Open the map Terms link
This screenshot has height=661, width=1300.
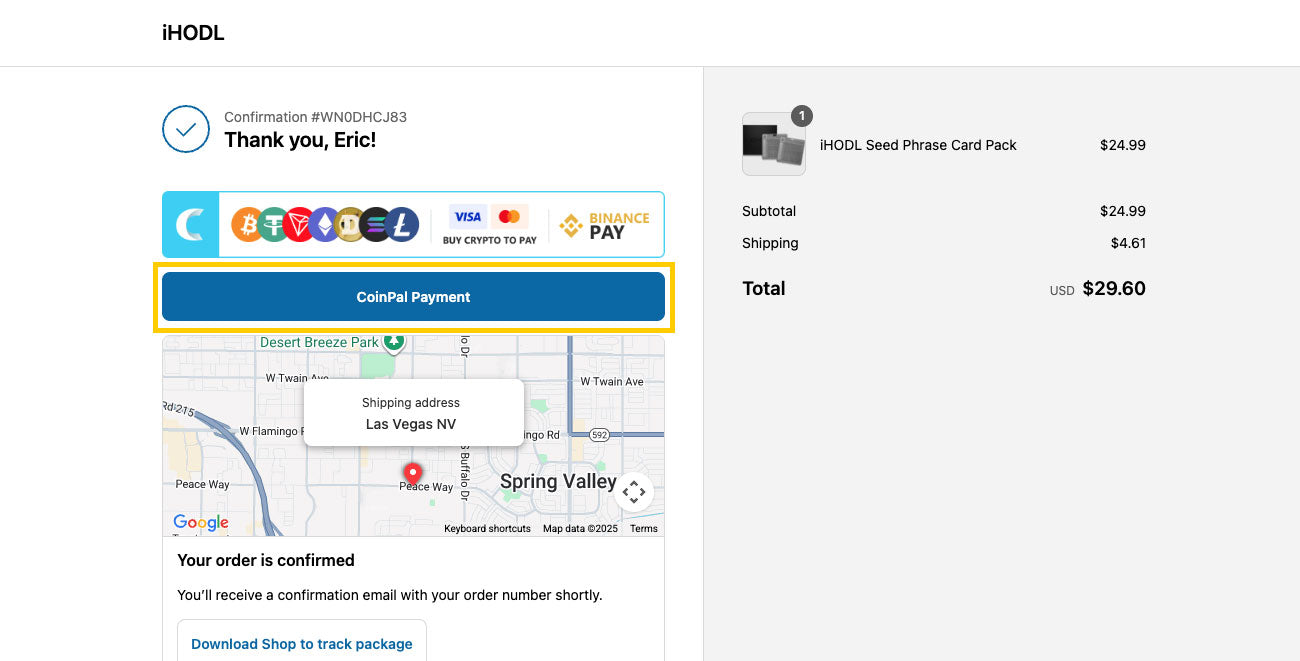(644, 529)
